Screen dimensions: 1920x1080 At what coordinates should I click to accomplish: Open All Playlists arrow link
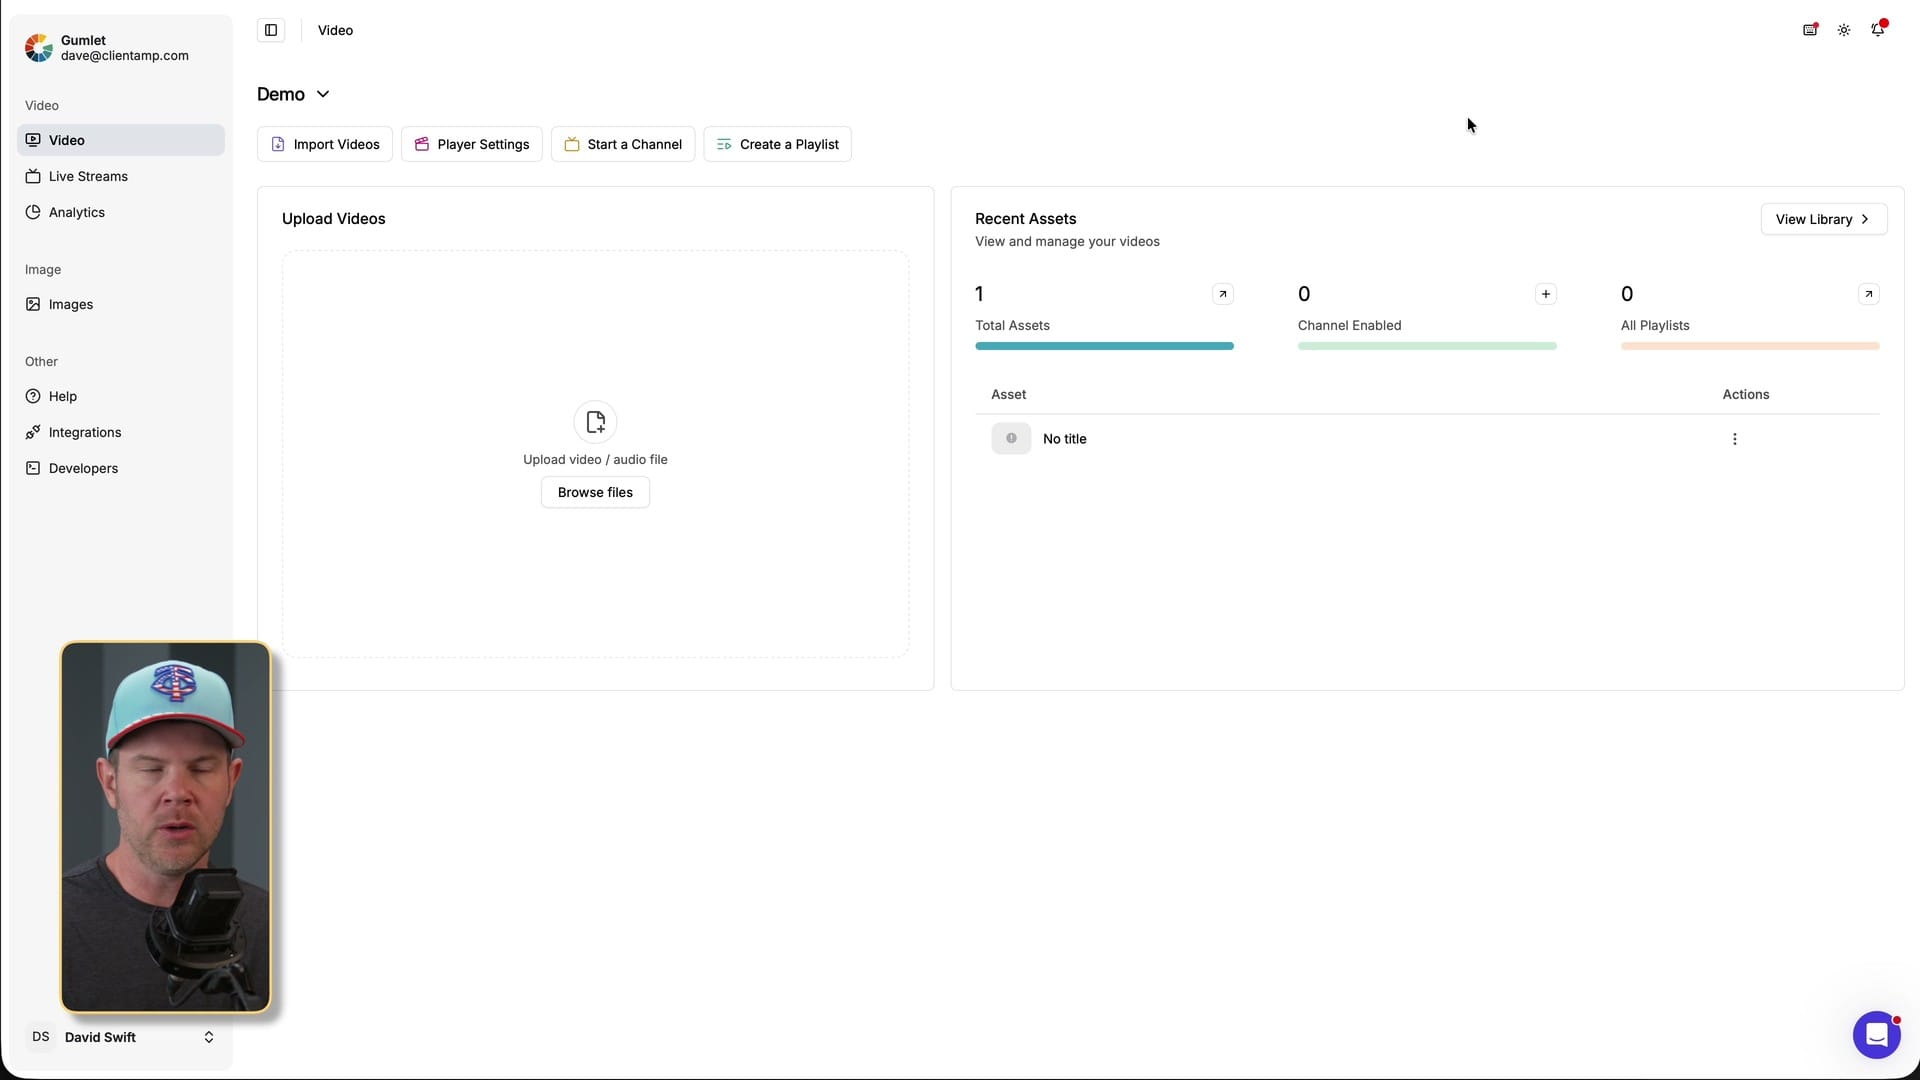click(x=1868, y=294)
